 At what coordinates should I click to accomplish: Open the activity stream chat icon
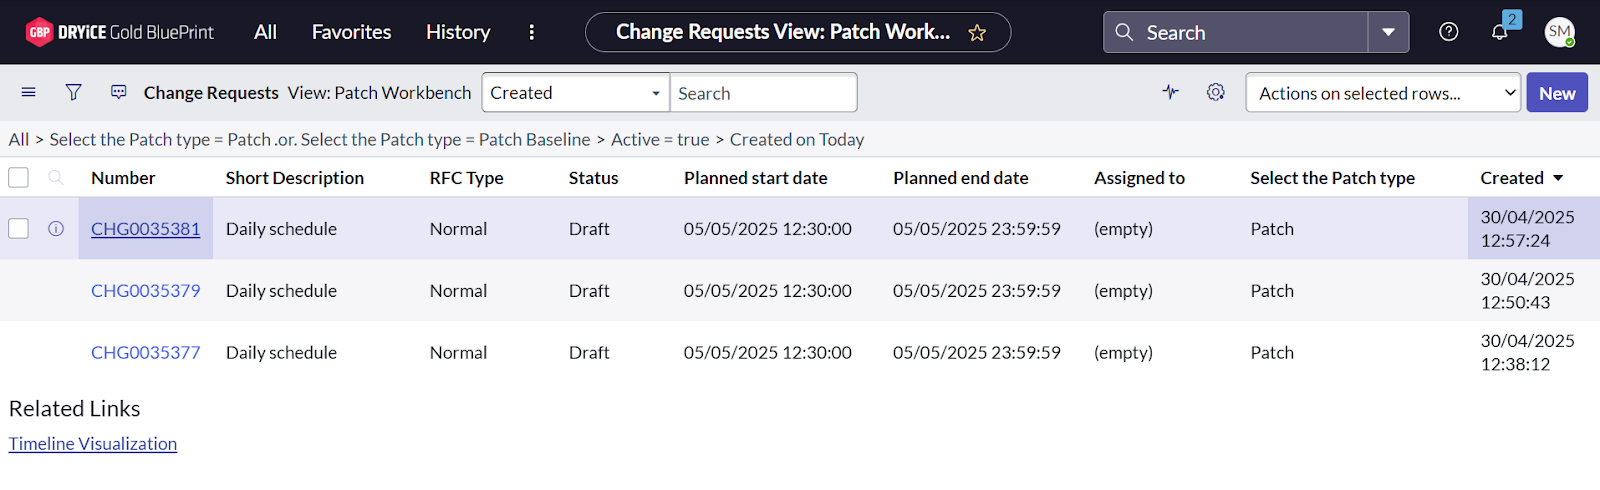click(x=118, y=93)
